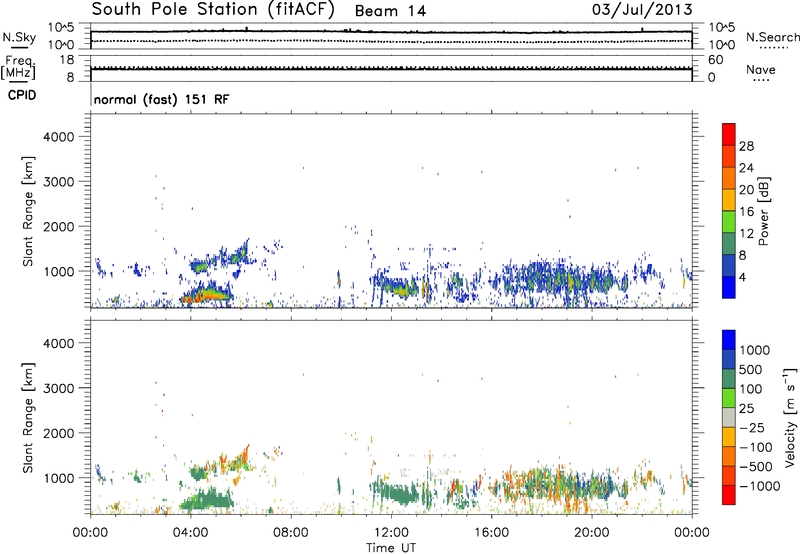Click the 'Power [dB]' color bar label
The width and height of the screenshot is (800, 554).
[763, 211]
